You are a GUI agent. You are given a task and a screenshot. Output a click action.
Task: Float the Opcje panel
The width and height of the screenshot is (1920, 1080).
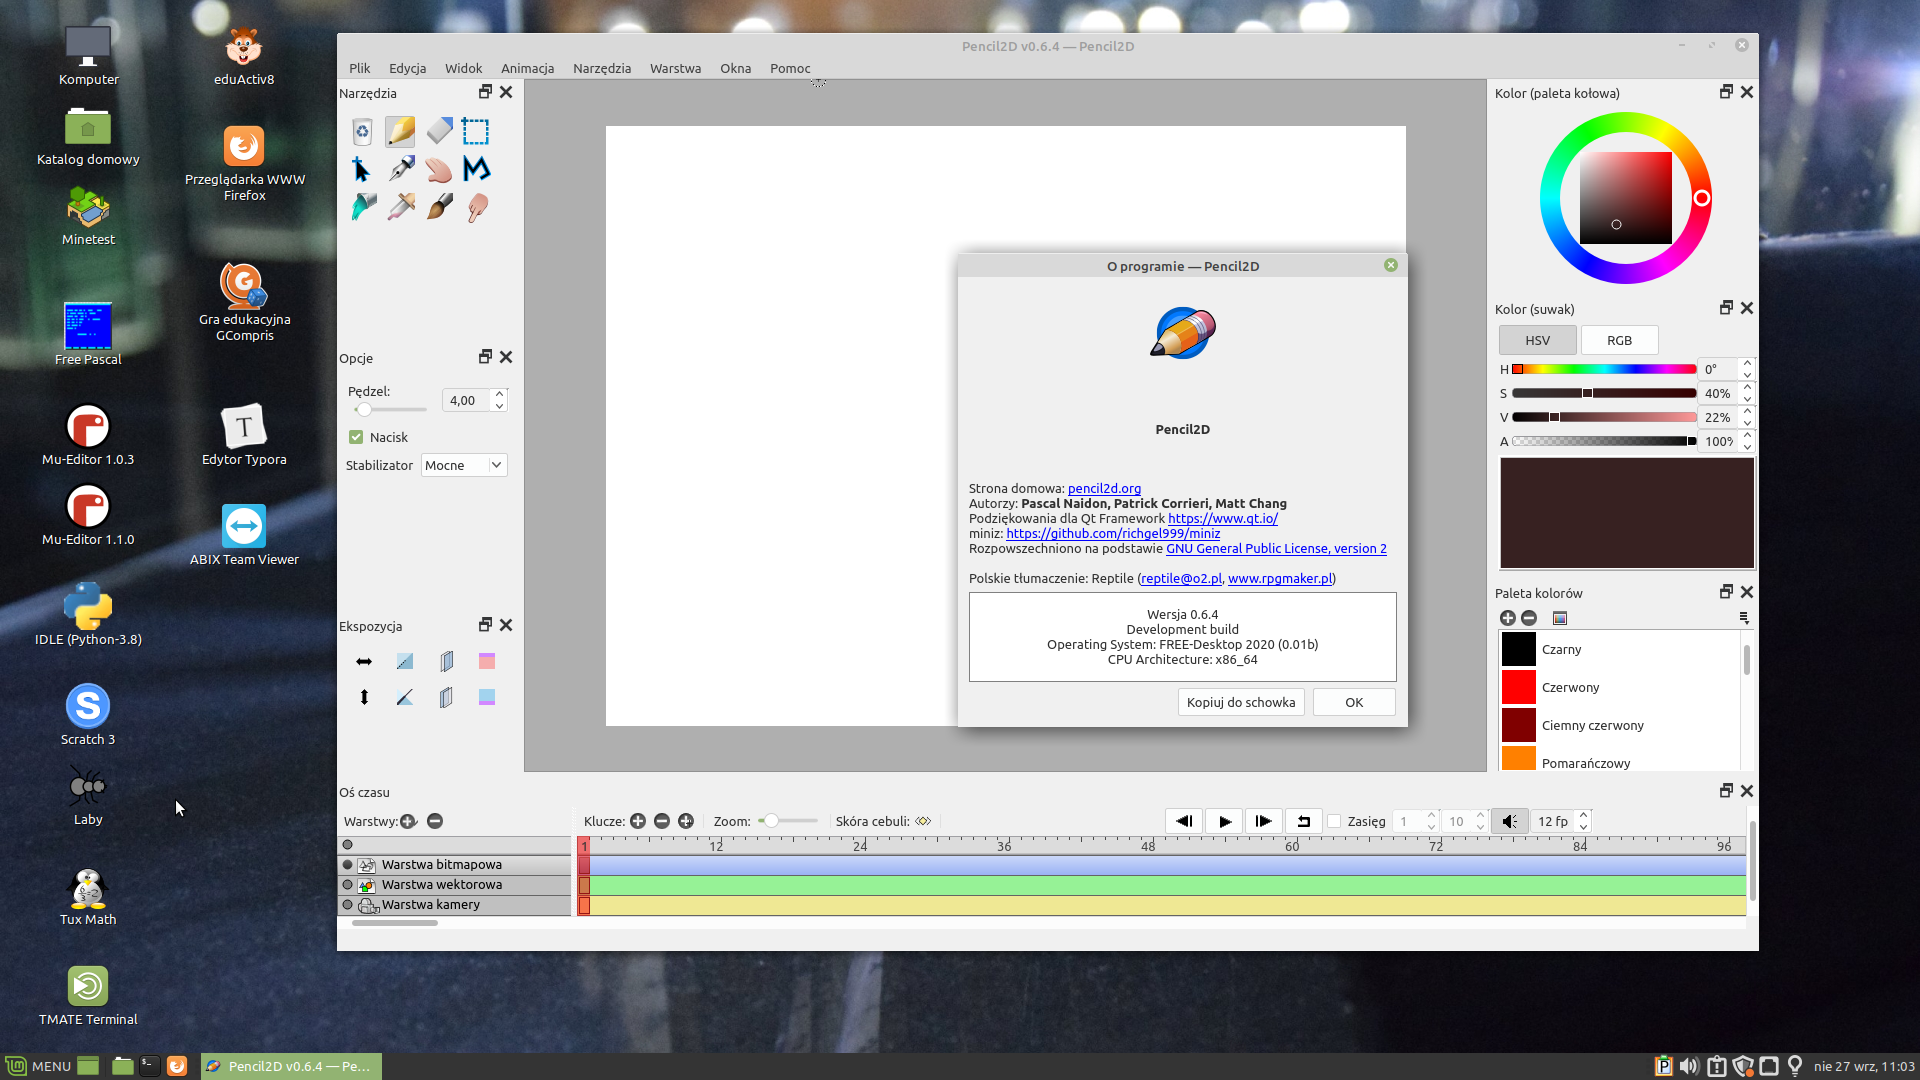coord(485,357)
